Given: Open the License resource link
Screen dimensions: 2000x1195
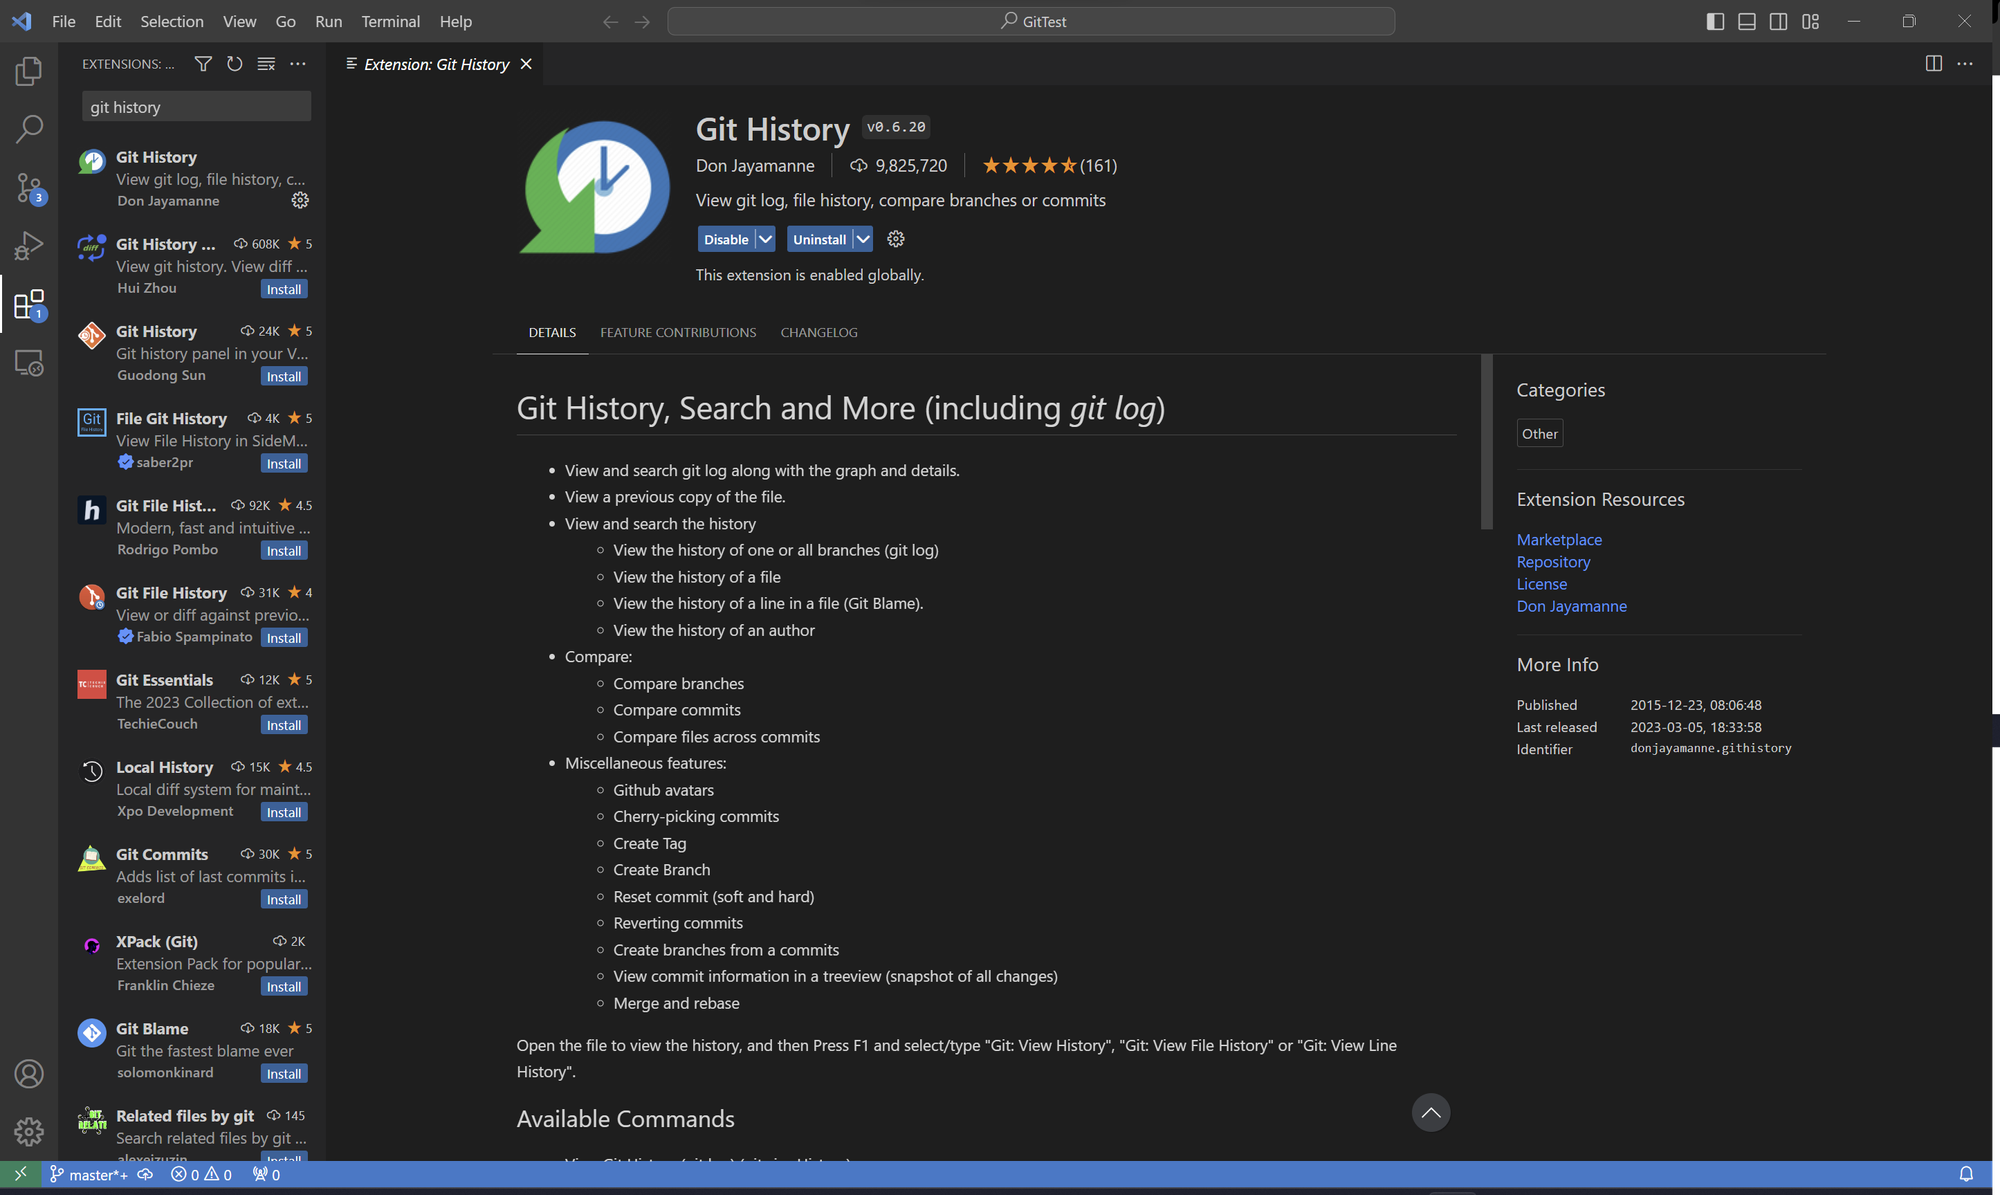Looking at the screenshot, I should click(1541, 583).
